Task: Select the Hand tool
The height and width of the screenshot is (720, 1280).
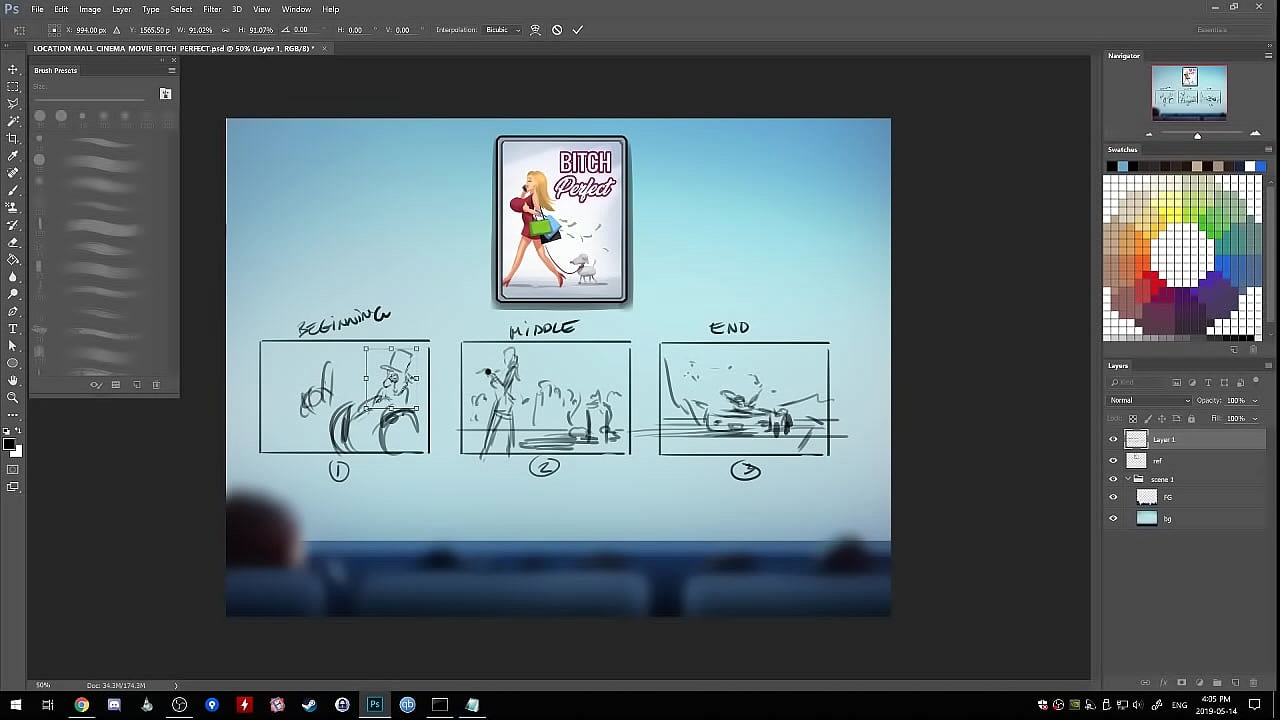Action: [x=13, y=380]
